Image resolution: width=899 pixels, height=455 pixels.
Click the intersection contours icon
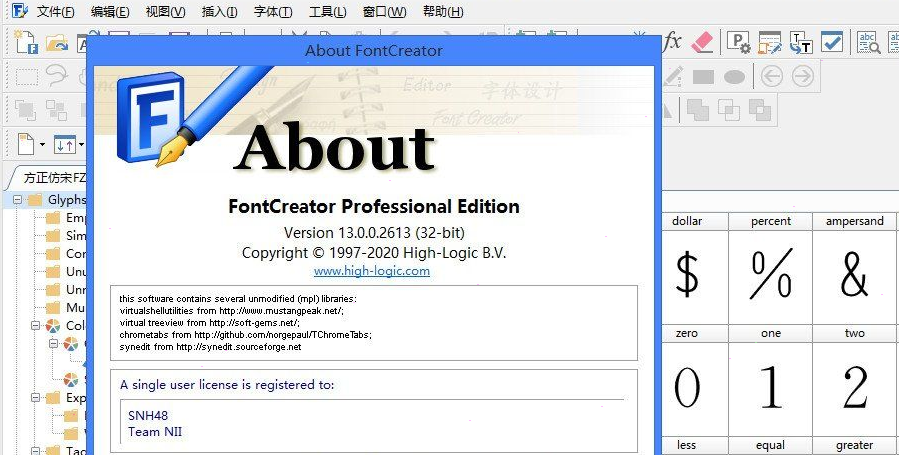(x=729, y=110)
